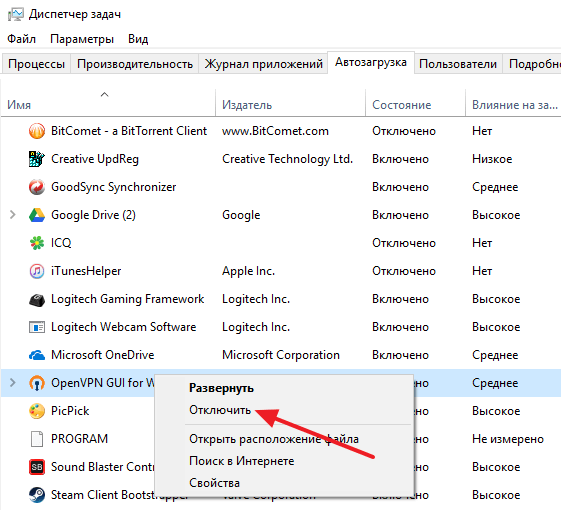Select the PicPick entry name

(x=70, y=411)
